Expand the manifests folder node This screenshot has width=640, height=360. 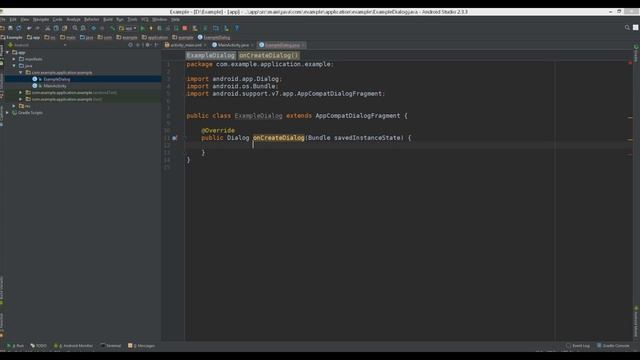(x=14, y=59)
